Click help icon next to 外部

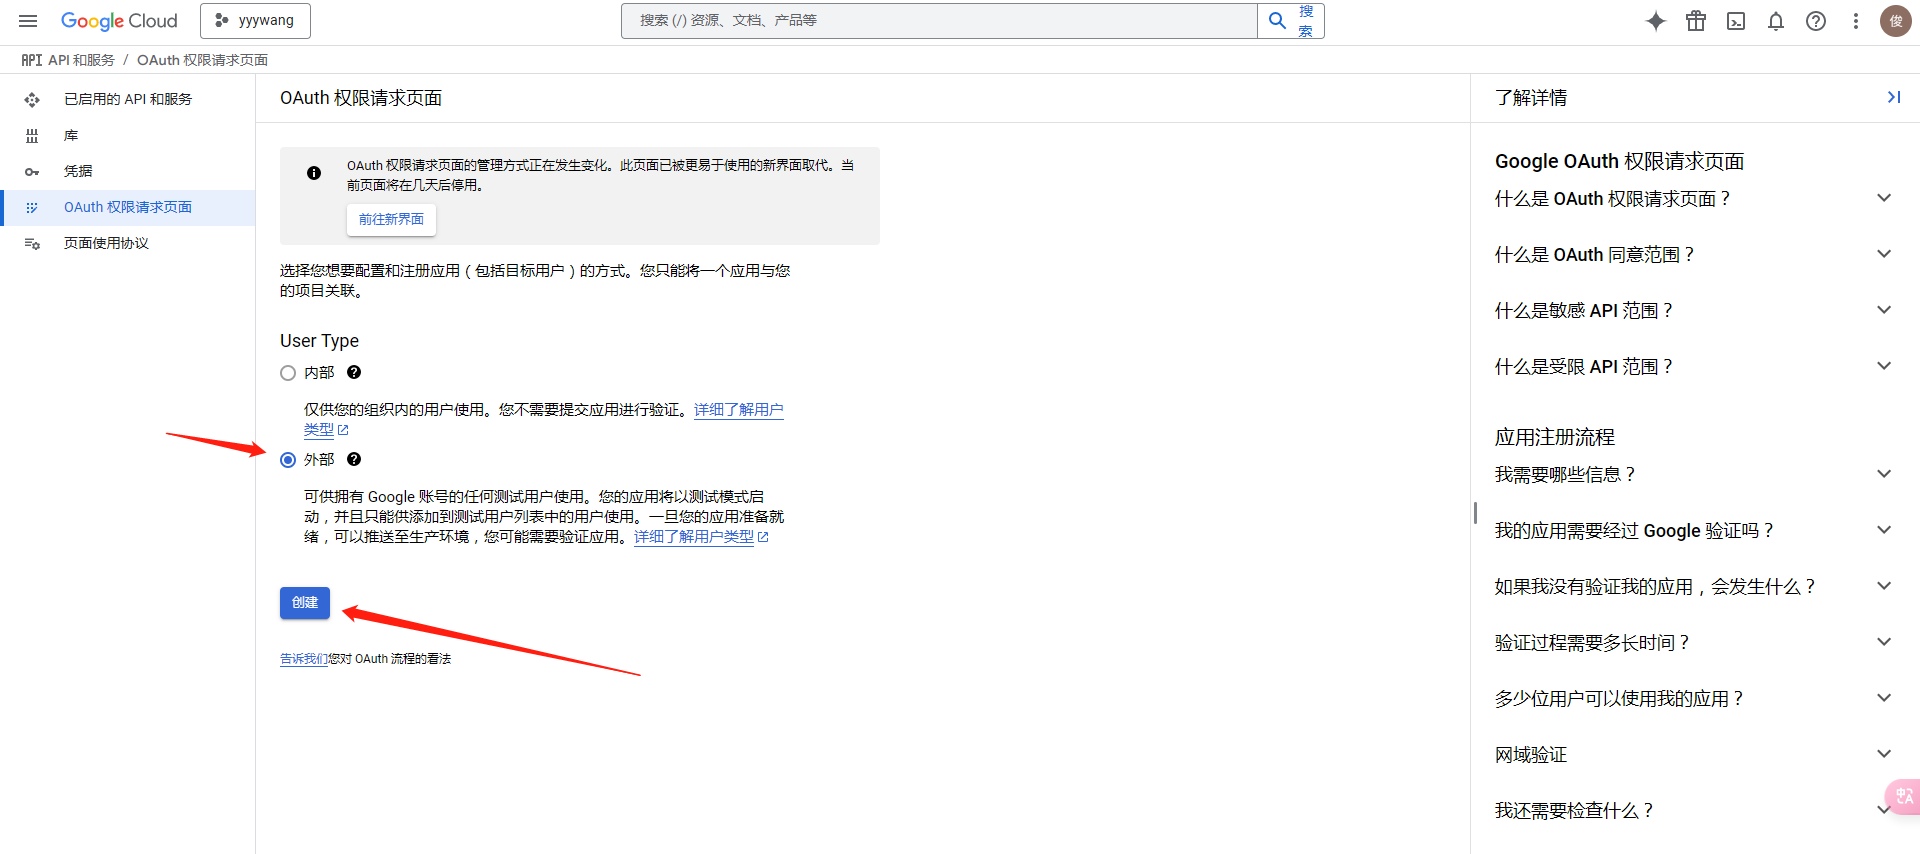pyautogui.click(x=354, y=459)
